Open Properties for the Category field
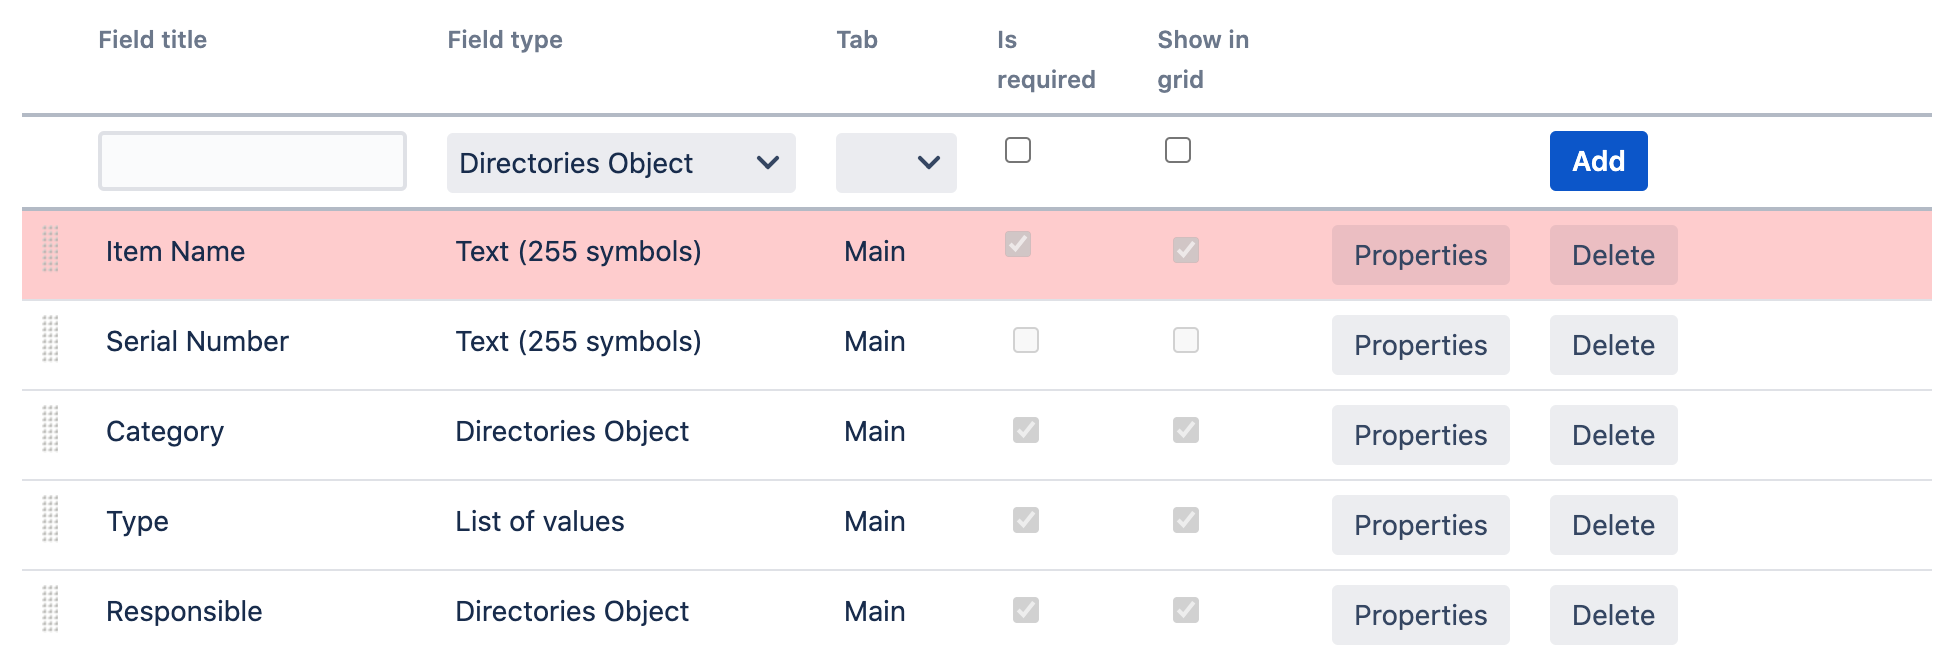1958x658 pixels. pyautogui.click(x=1420, y=435)
